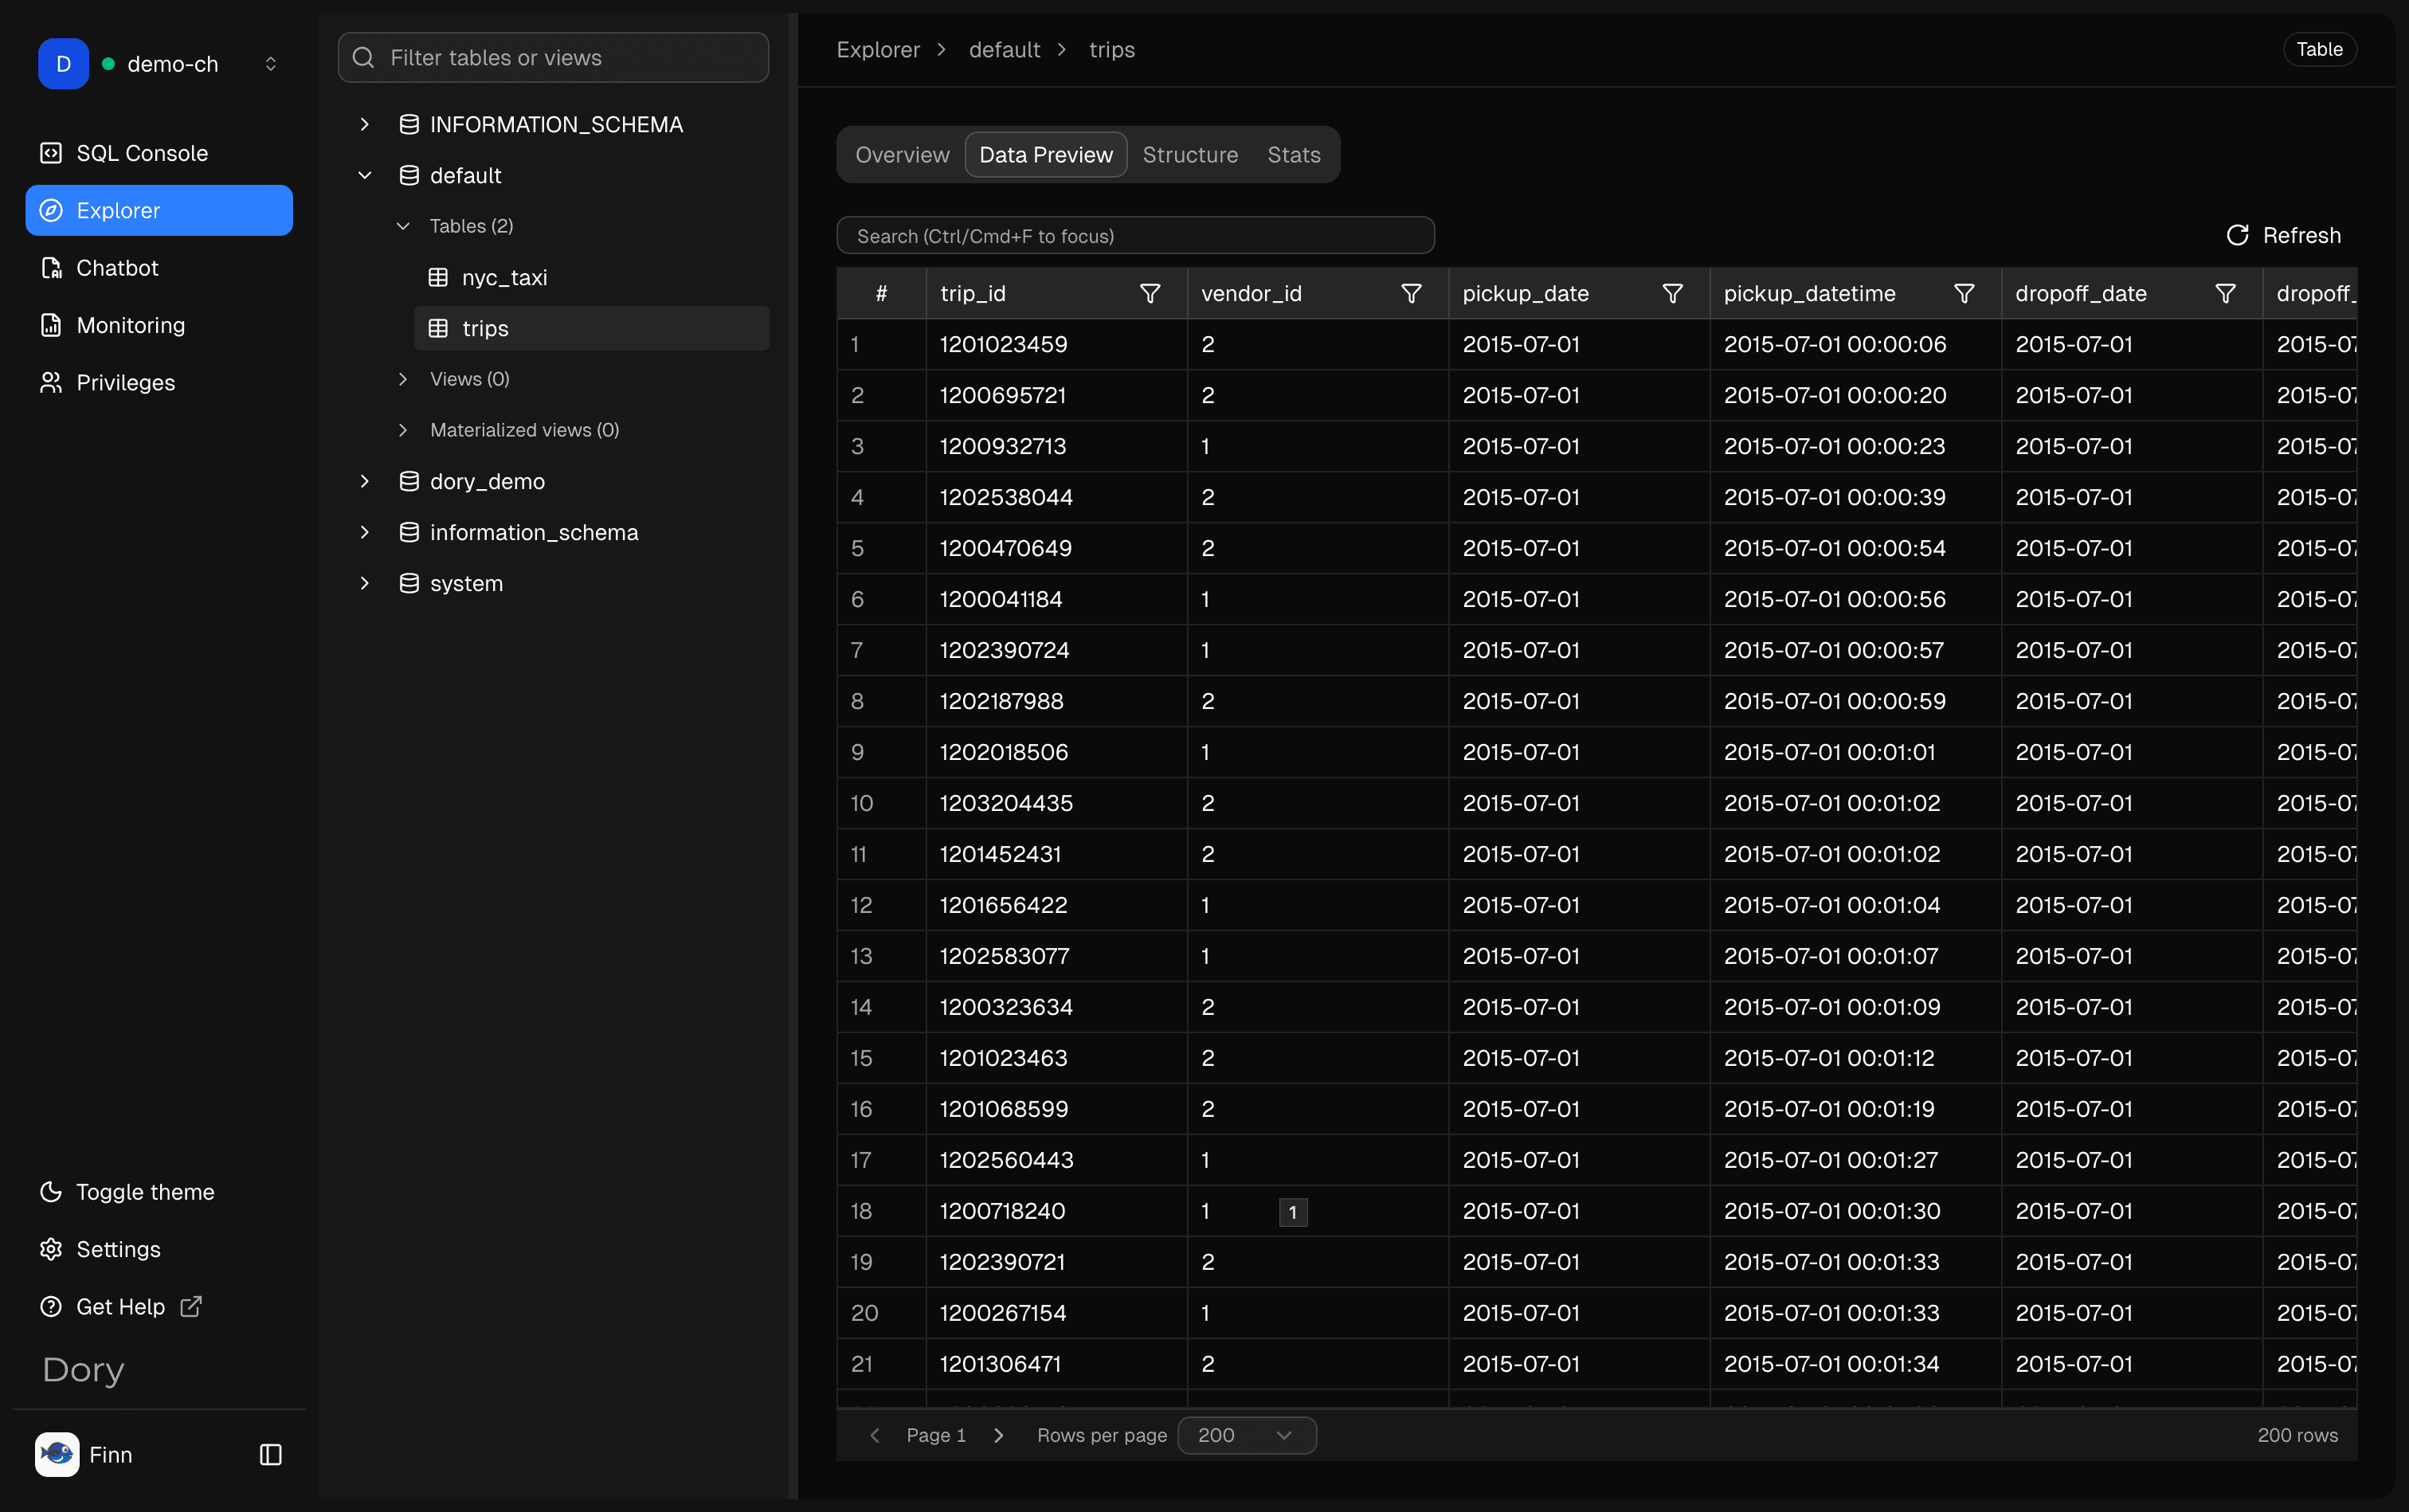Filter the vendor_id column
This screenshot has height=1512, width=2409.
[x=1411, y=293]
